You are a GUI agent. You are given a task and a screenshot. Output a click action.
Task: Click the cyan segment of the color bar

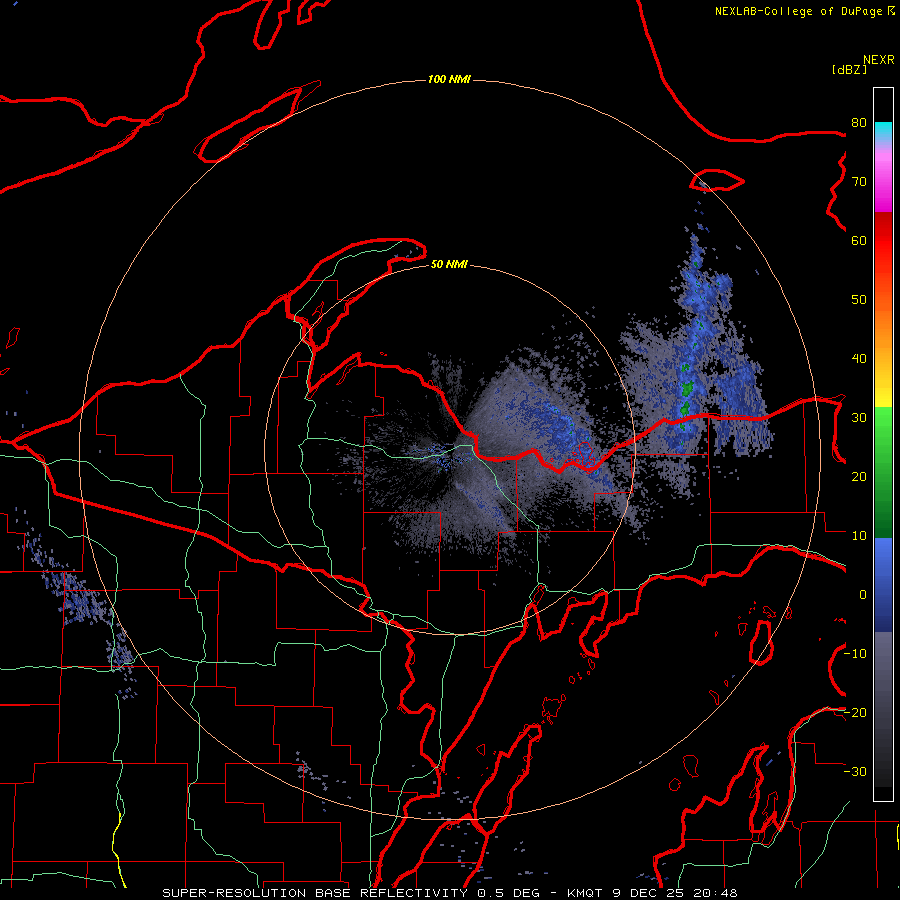883,131
